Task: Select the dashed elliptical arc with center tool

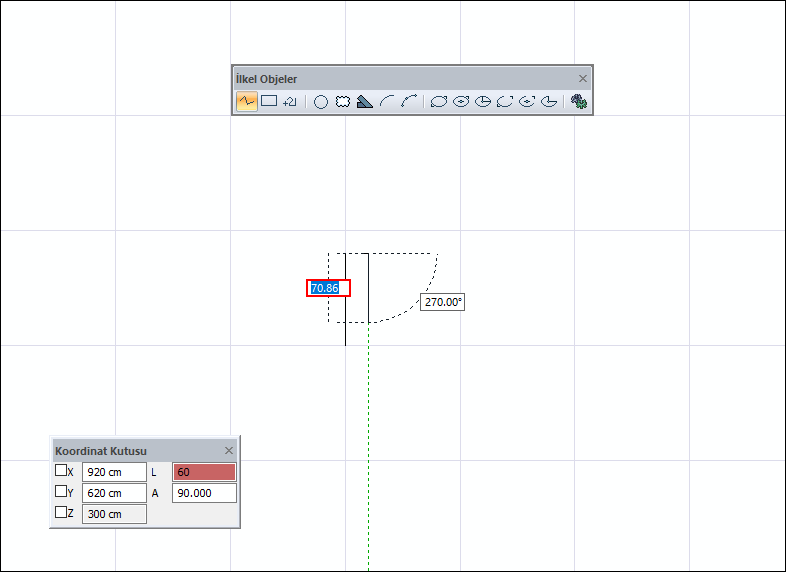Action: pos(527,102)
